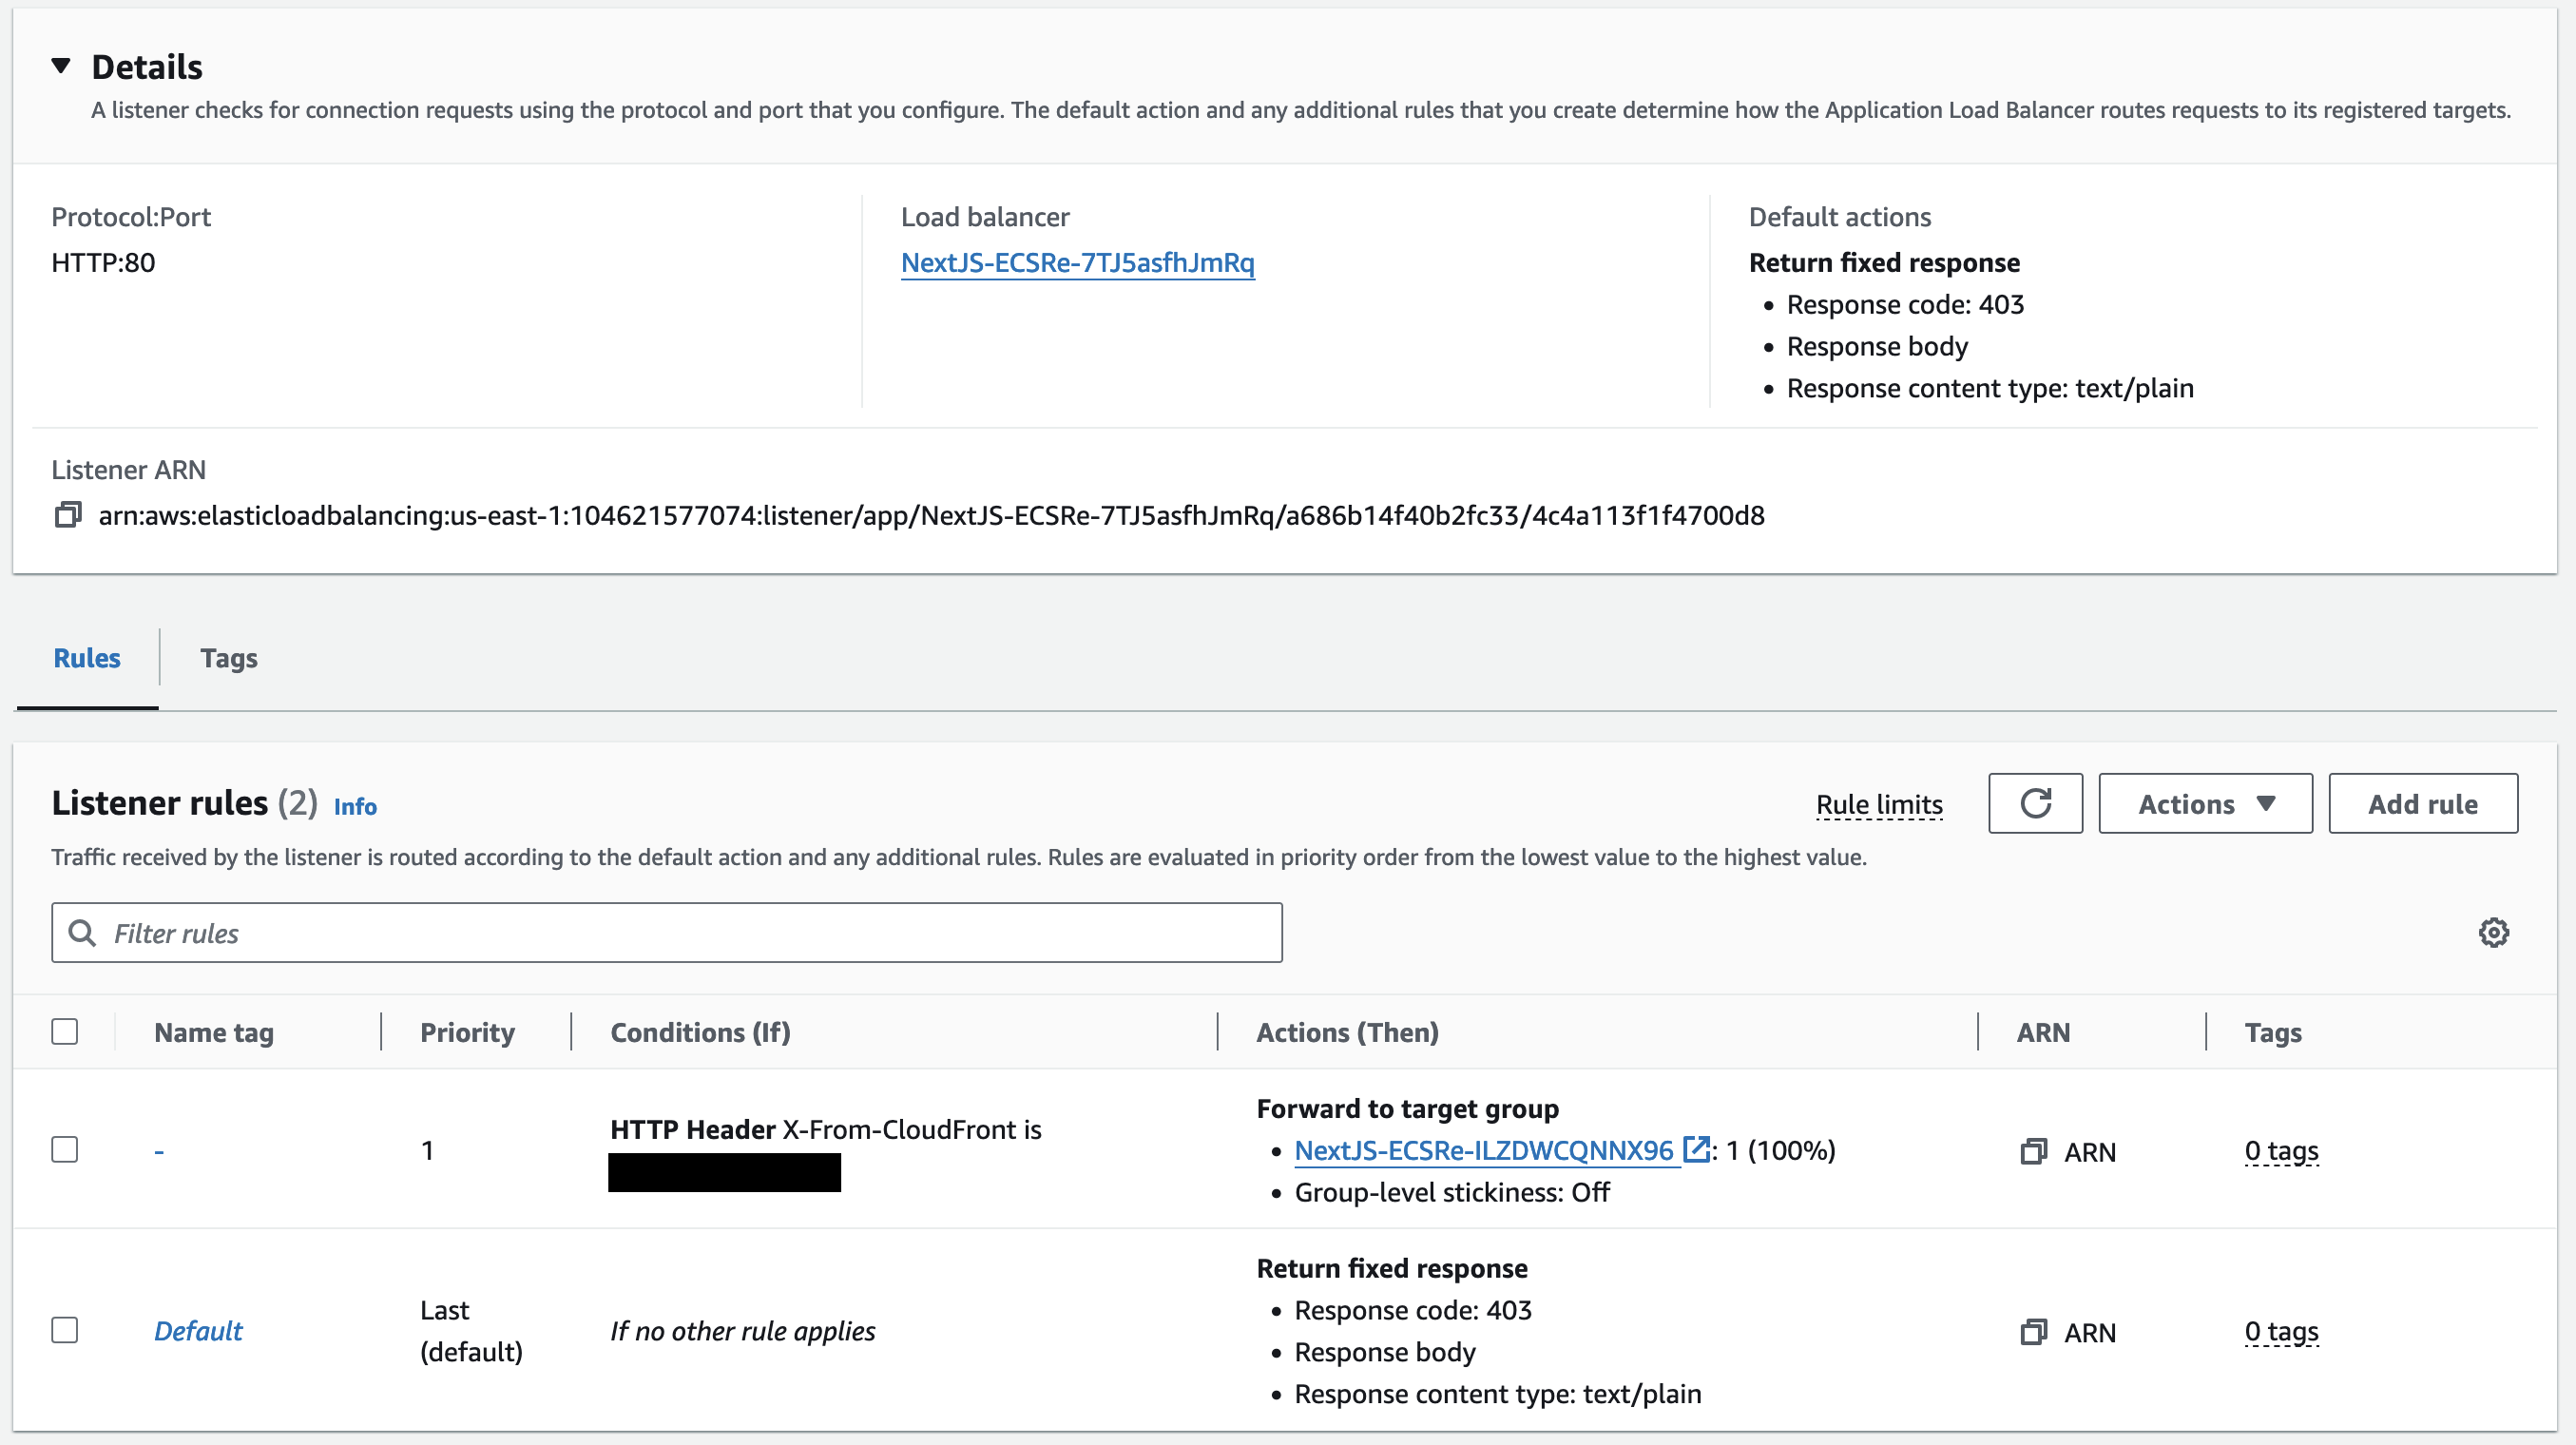This screenshot has width=2576, height=1445.
Task: Copy ARN icon for Default rule
Action: (x=2033, y=1332)
